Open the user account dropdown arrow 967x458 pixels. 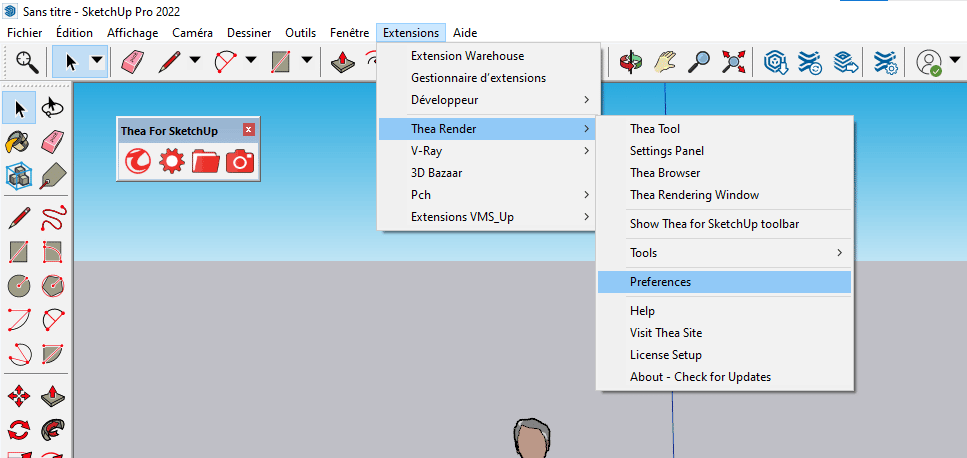(955, 60)
